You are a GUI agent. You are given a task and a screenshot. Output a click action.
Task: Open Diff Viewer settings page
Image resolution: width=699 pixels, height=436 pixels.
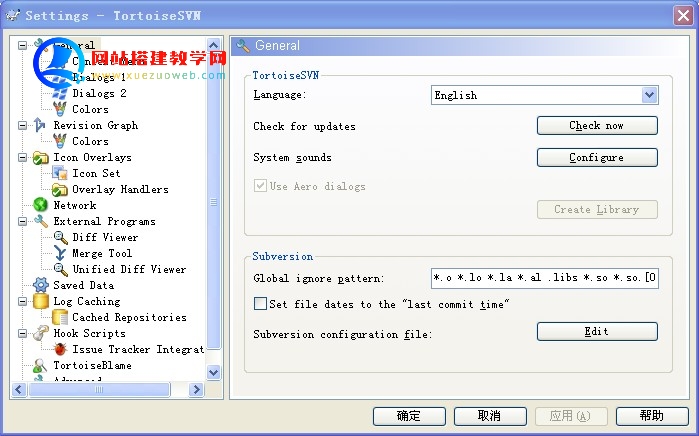105,237
